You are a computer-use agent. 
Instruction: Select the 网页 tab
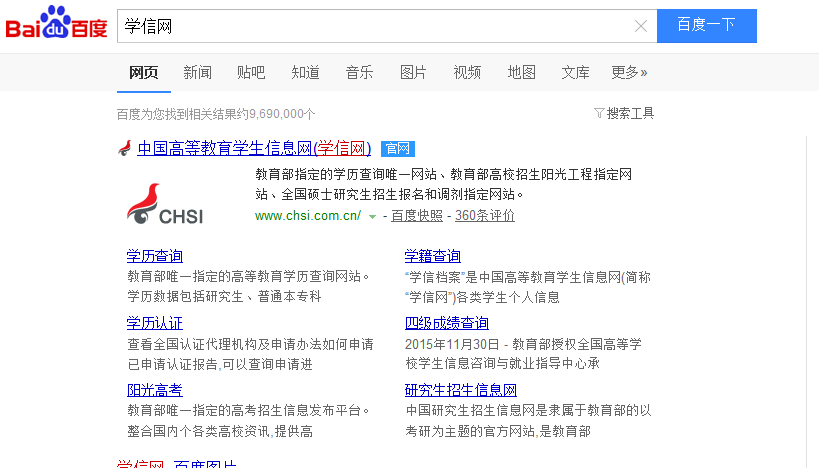coord(144,73)
